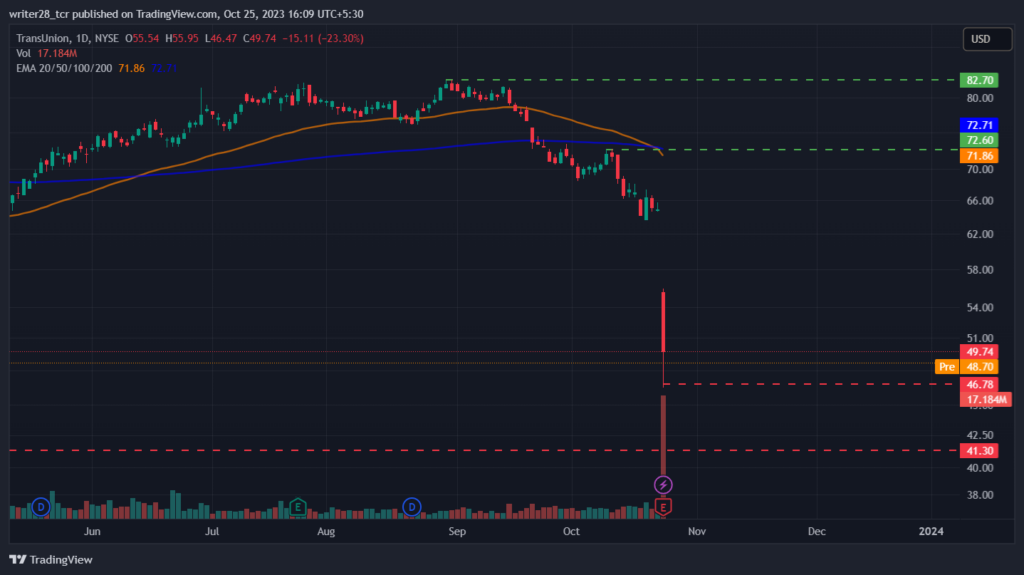The width and height of the screenshot is (1024, 575).
Task: Click the dividend D marker near June
Action: (40, 507)
